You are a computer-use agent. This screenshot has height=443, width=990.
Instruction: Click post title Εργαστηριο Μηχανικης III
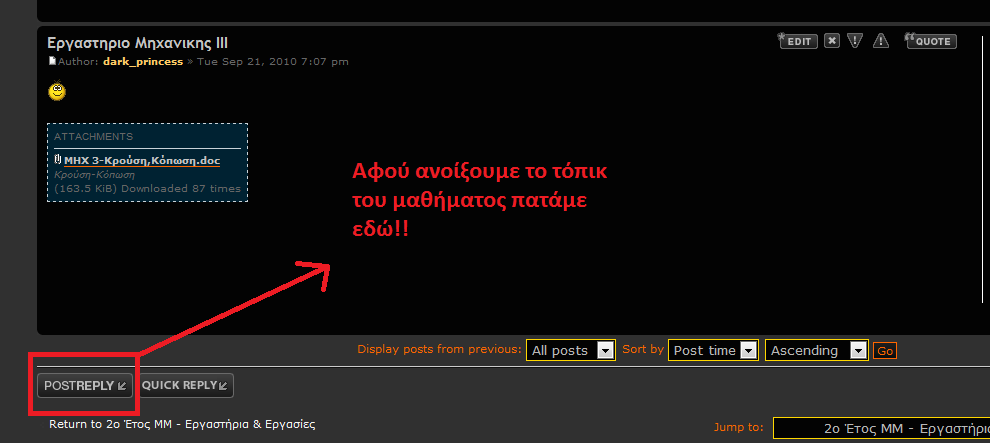click(137, 43)
